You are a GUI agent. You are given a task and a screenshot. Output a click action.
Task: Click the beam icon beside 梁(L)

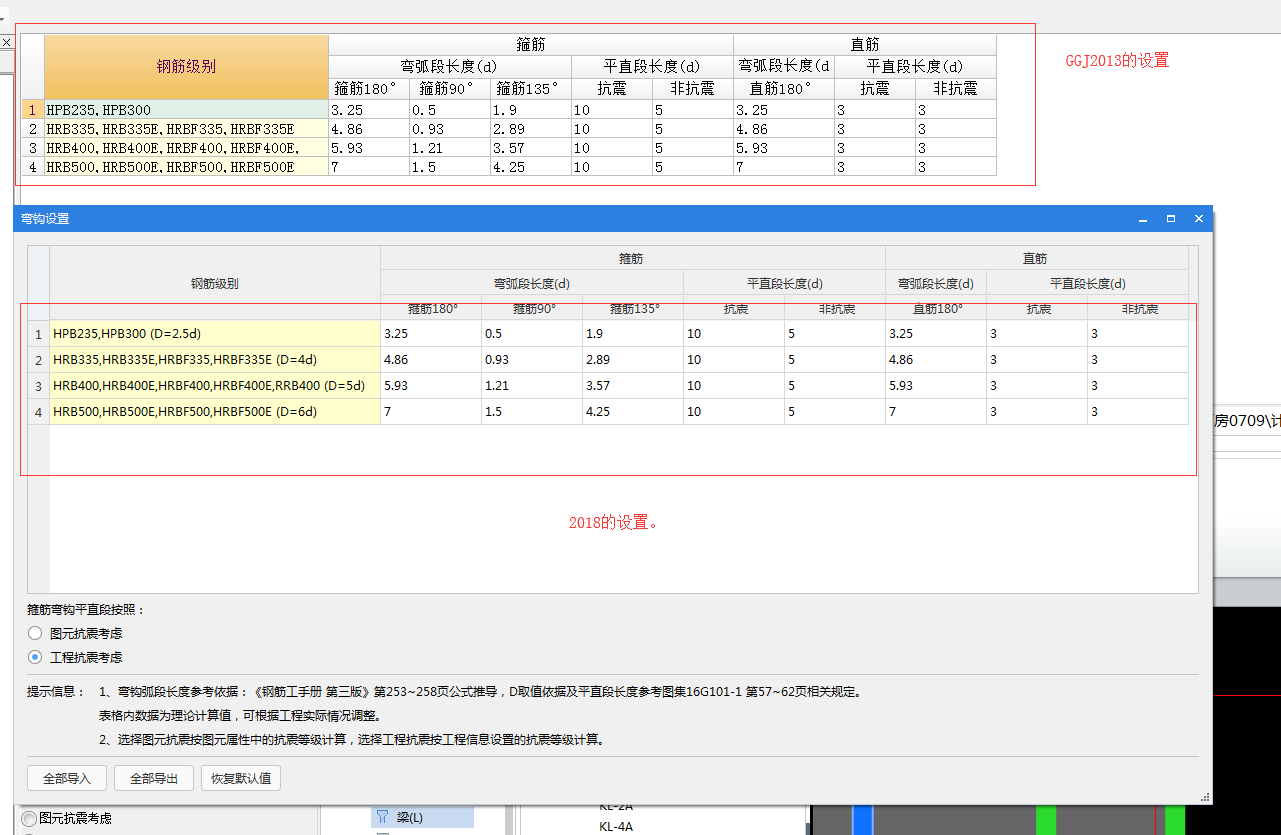click(x=382, y=817)
